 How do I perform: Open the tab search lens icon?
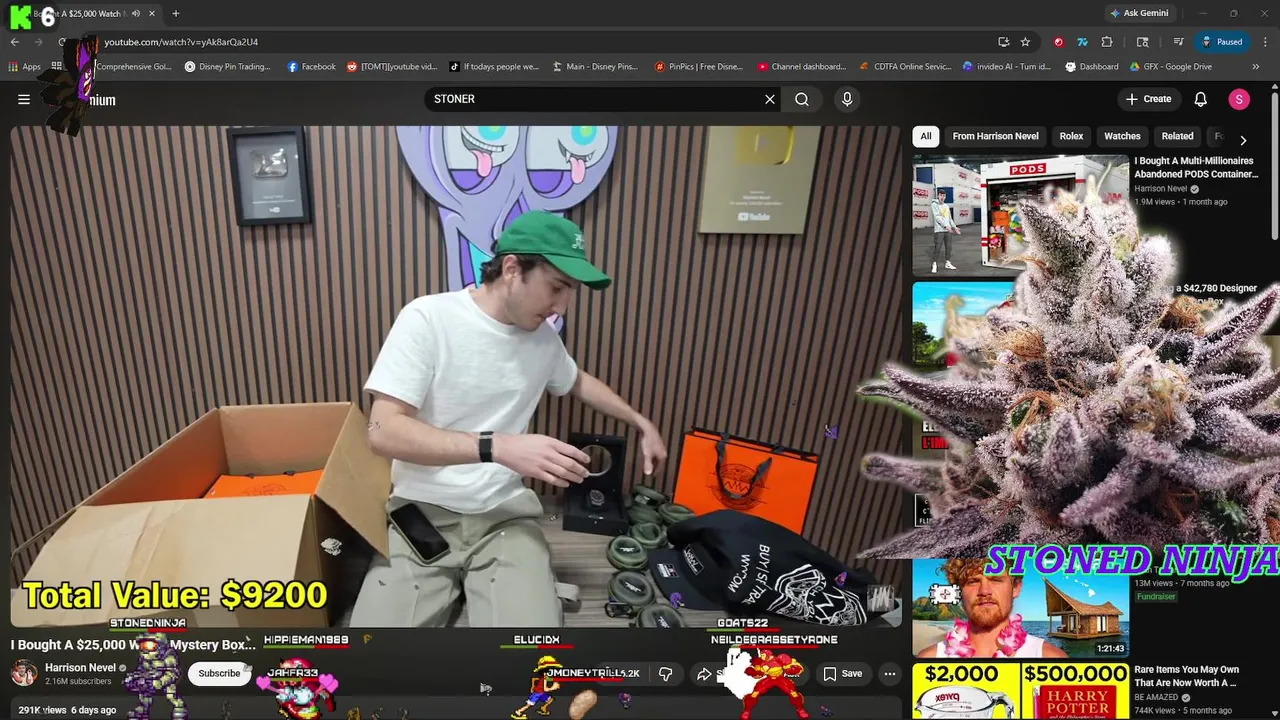[1143, 42]
